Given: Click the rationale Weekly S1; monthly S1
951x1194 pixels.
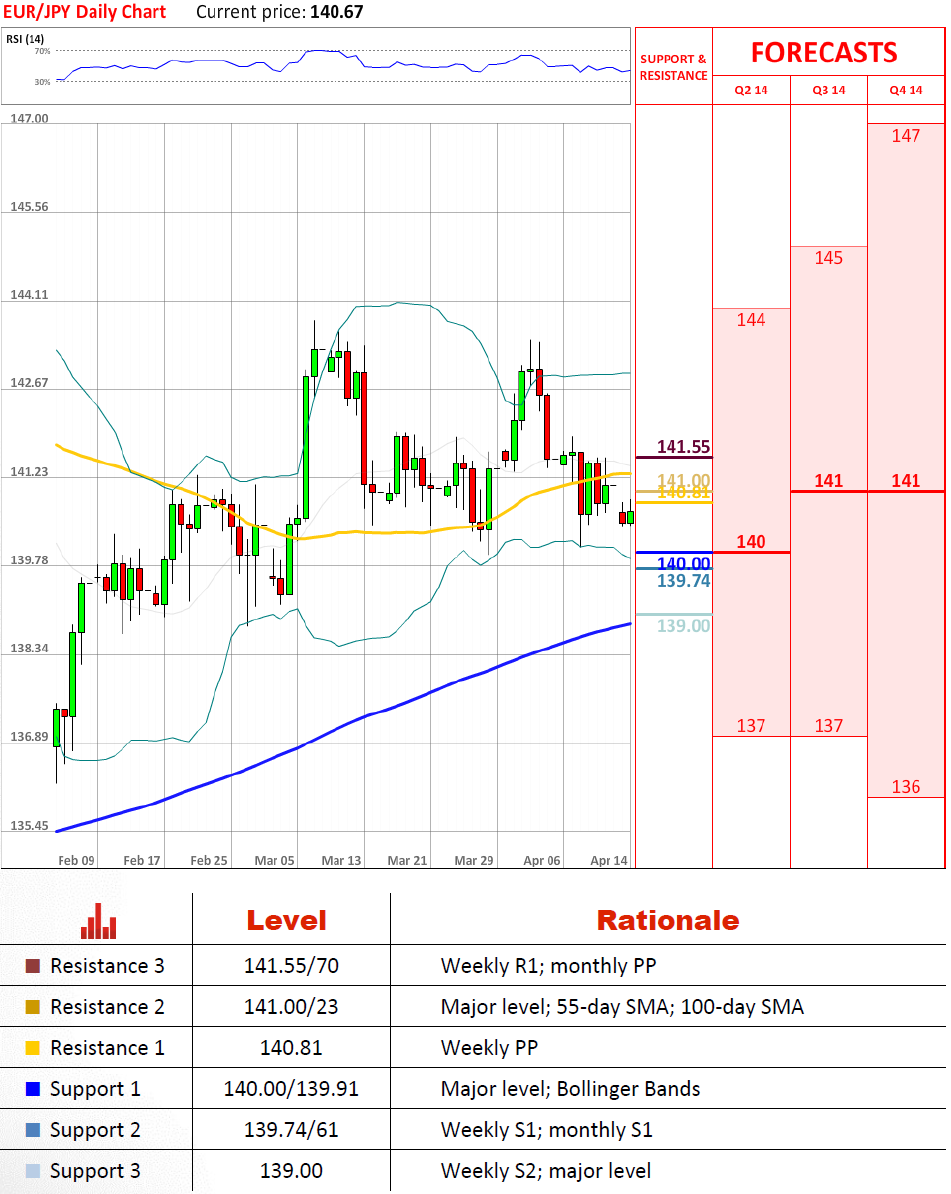Looking at the screenshot, I should click(547, 1131).
